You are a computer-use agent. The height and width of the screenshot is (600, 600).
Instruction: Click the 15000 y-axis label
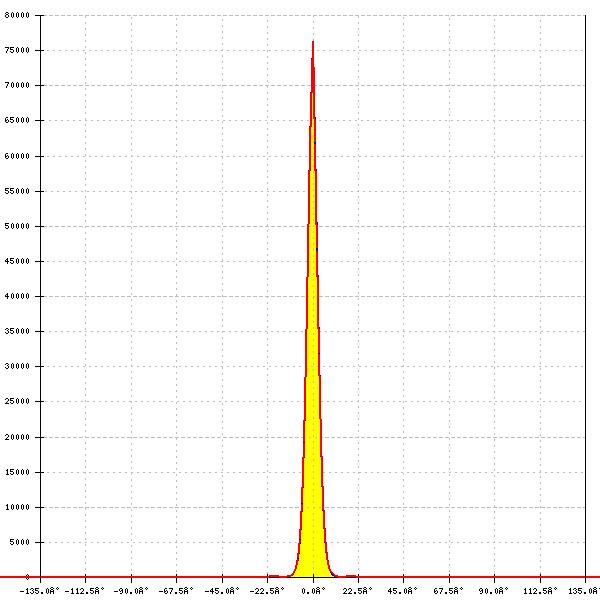17,472
